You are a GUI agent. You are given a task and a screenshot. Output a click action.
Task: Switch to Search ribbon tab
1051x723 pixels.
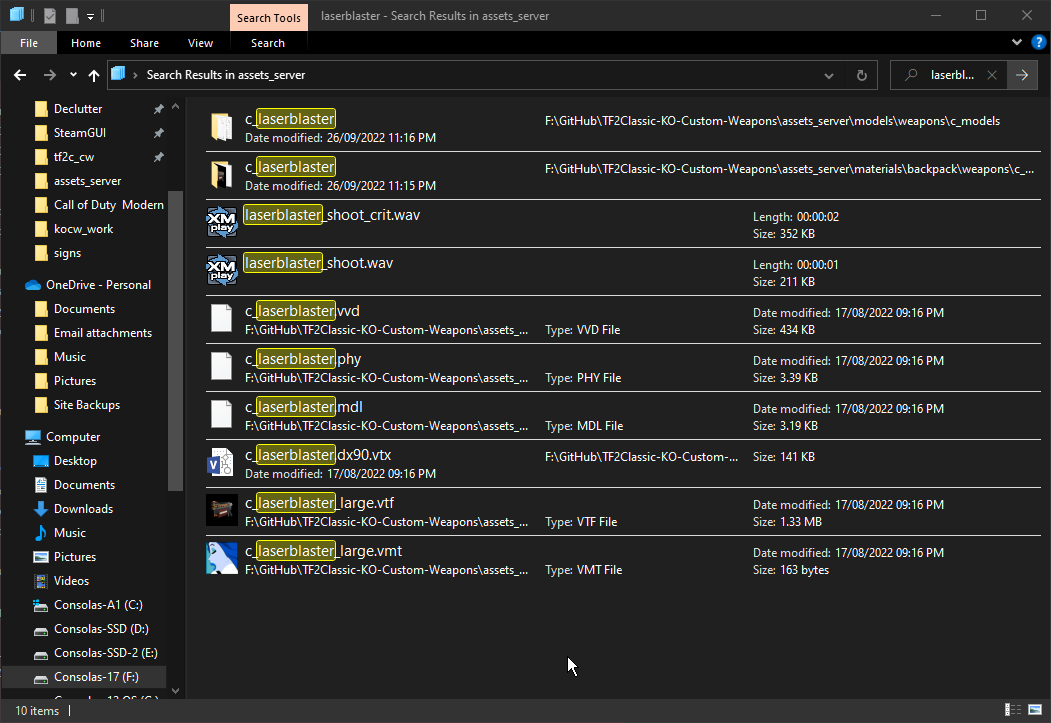pos(268,43)
